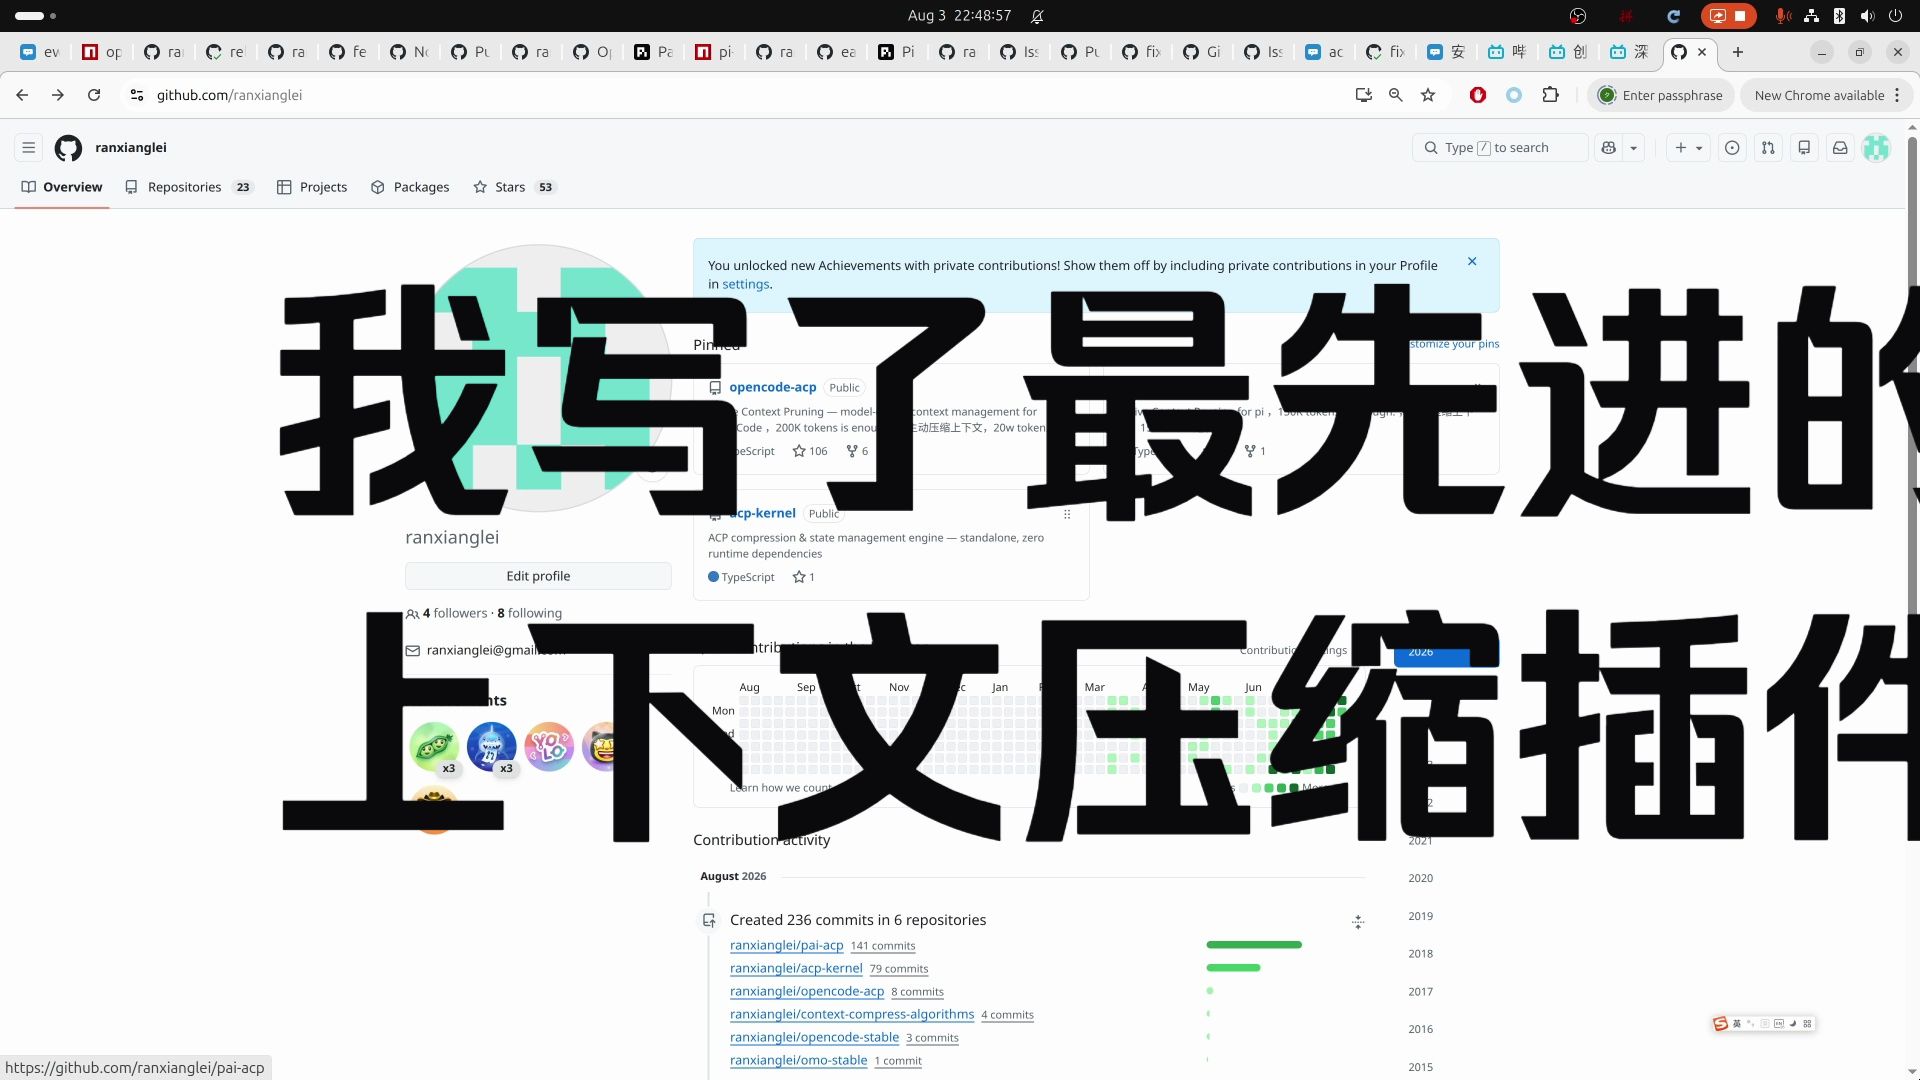View the 4 followers list

click(x=455, y=613)
